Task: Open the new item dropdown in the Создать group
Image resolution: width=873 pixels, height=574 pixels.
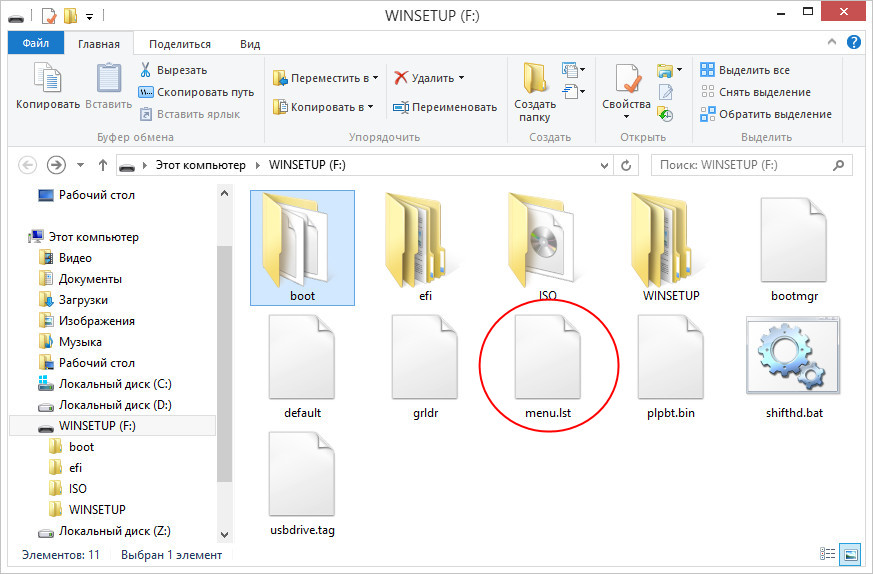Action: [573, 70]
